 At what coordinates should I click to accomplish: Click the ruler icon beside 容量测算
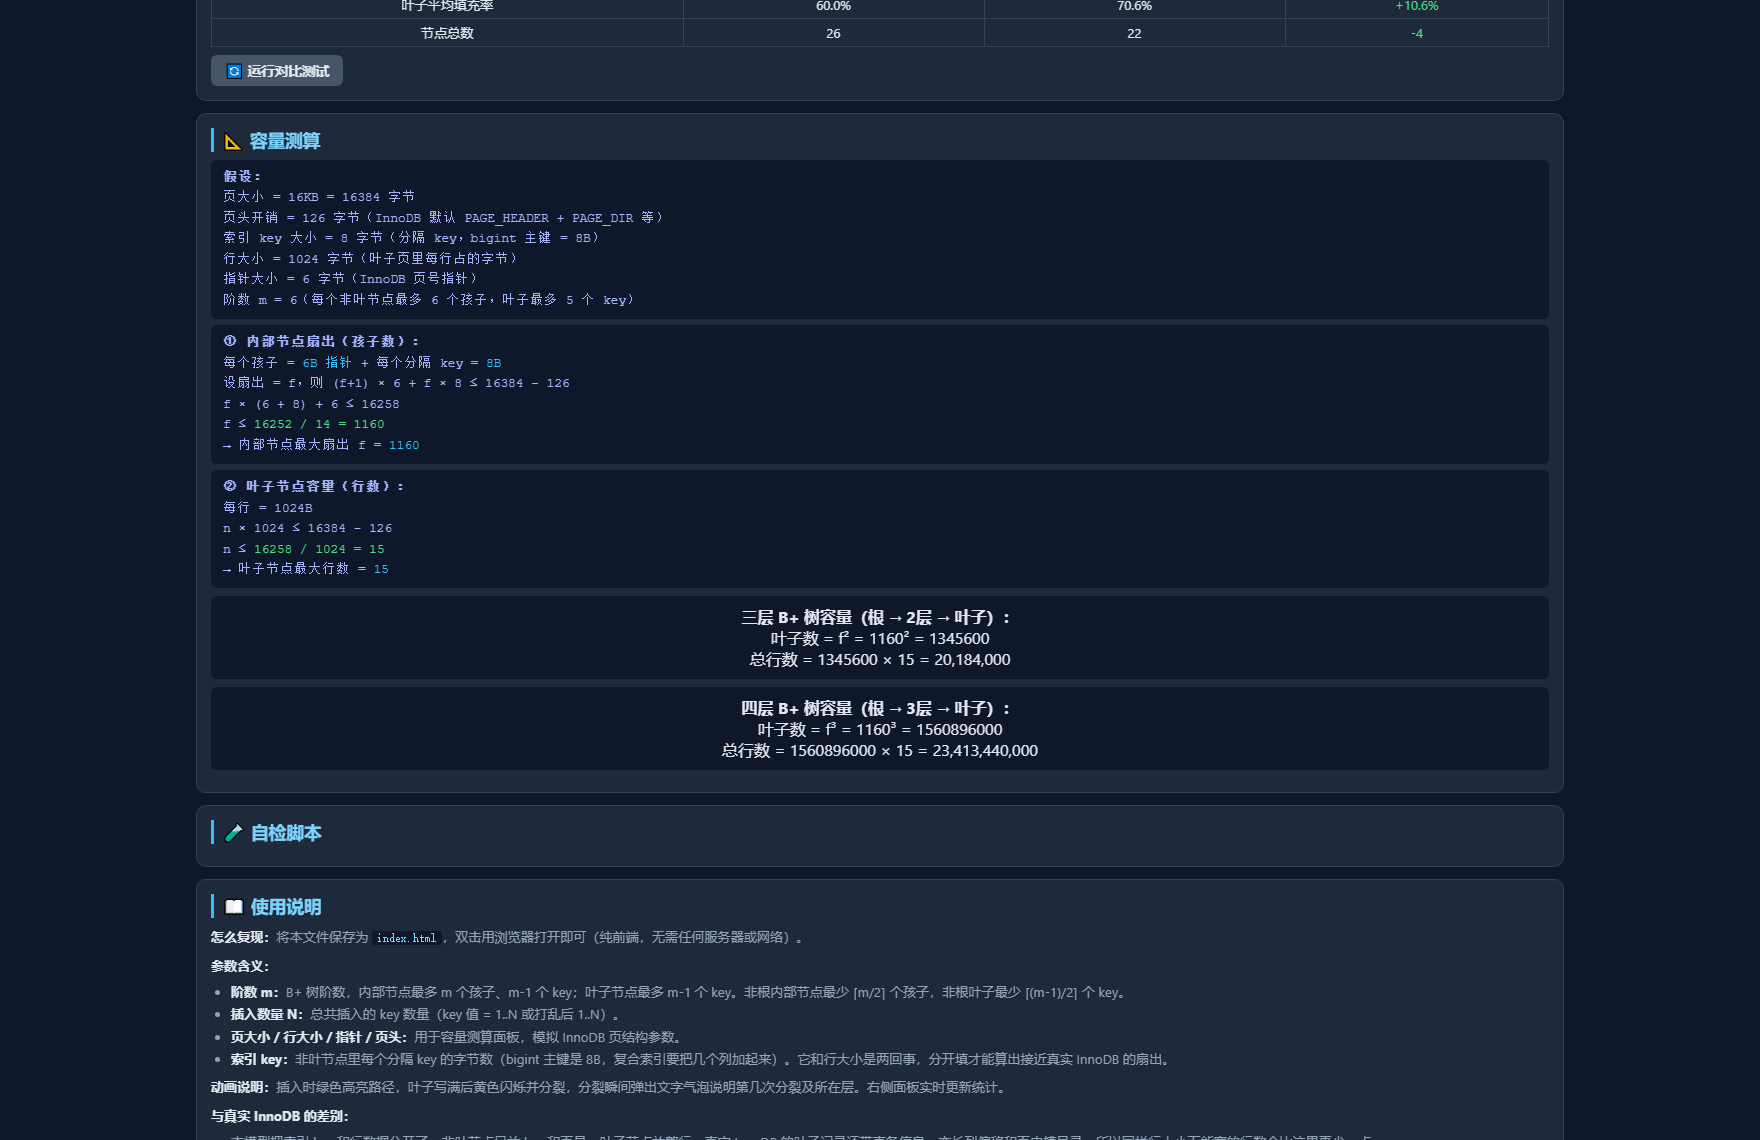(x=233, y=142)
